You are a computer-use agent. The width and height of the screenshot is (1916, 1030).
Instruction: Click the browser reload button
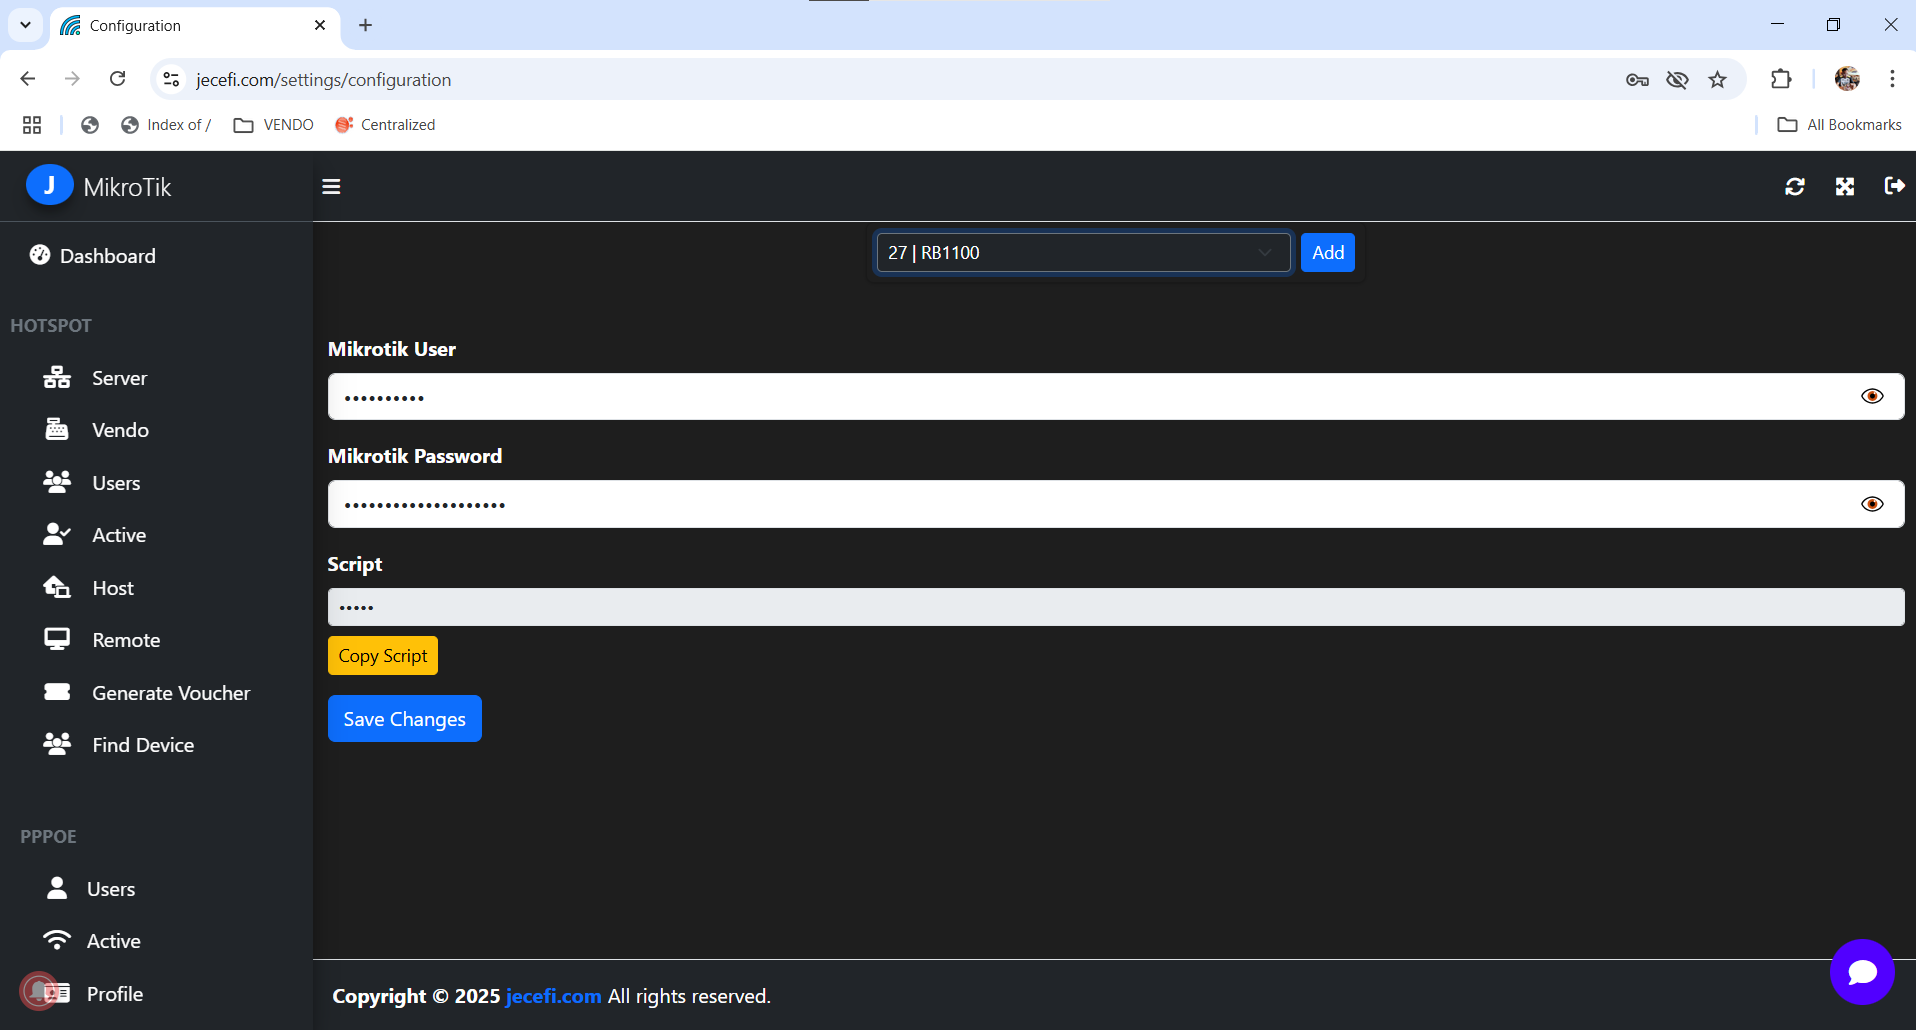pyautogui.click(x=117, y=79)
